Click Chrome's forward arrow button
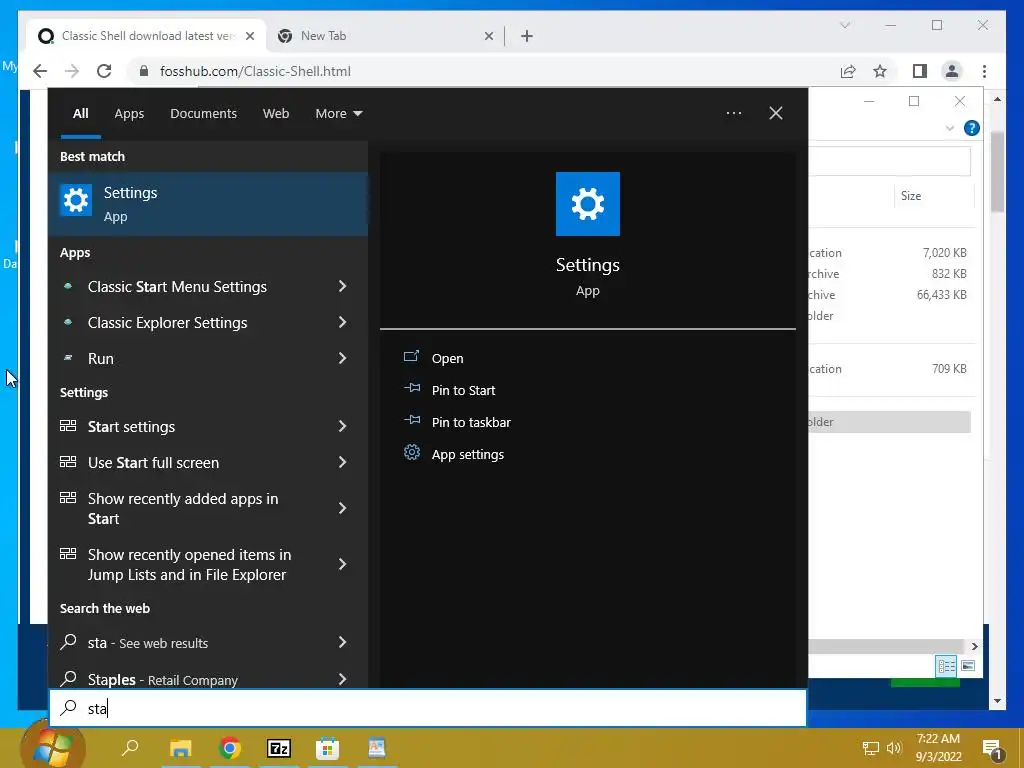1024x768 pixels. (72, 71)
